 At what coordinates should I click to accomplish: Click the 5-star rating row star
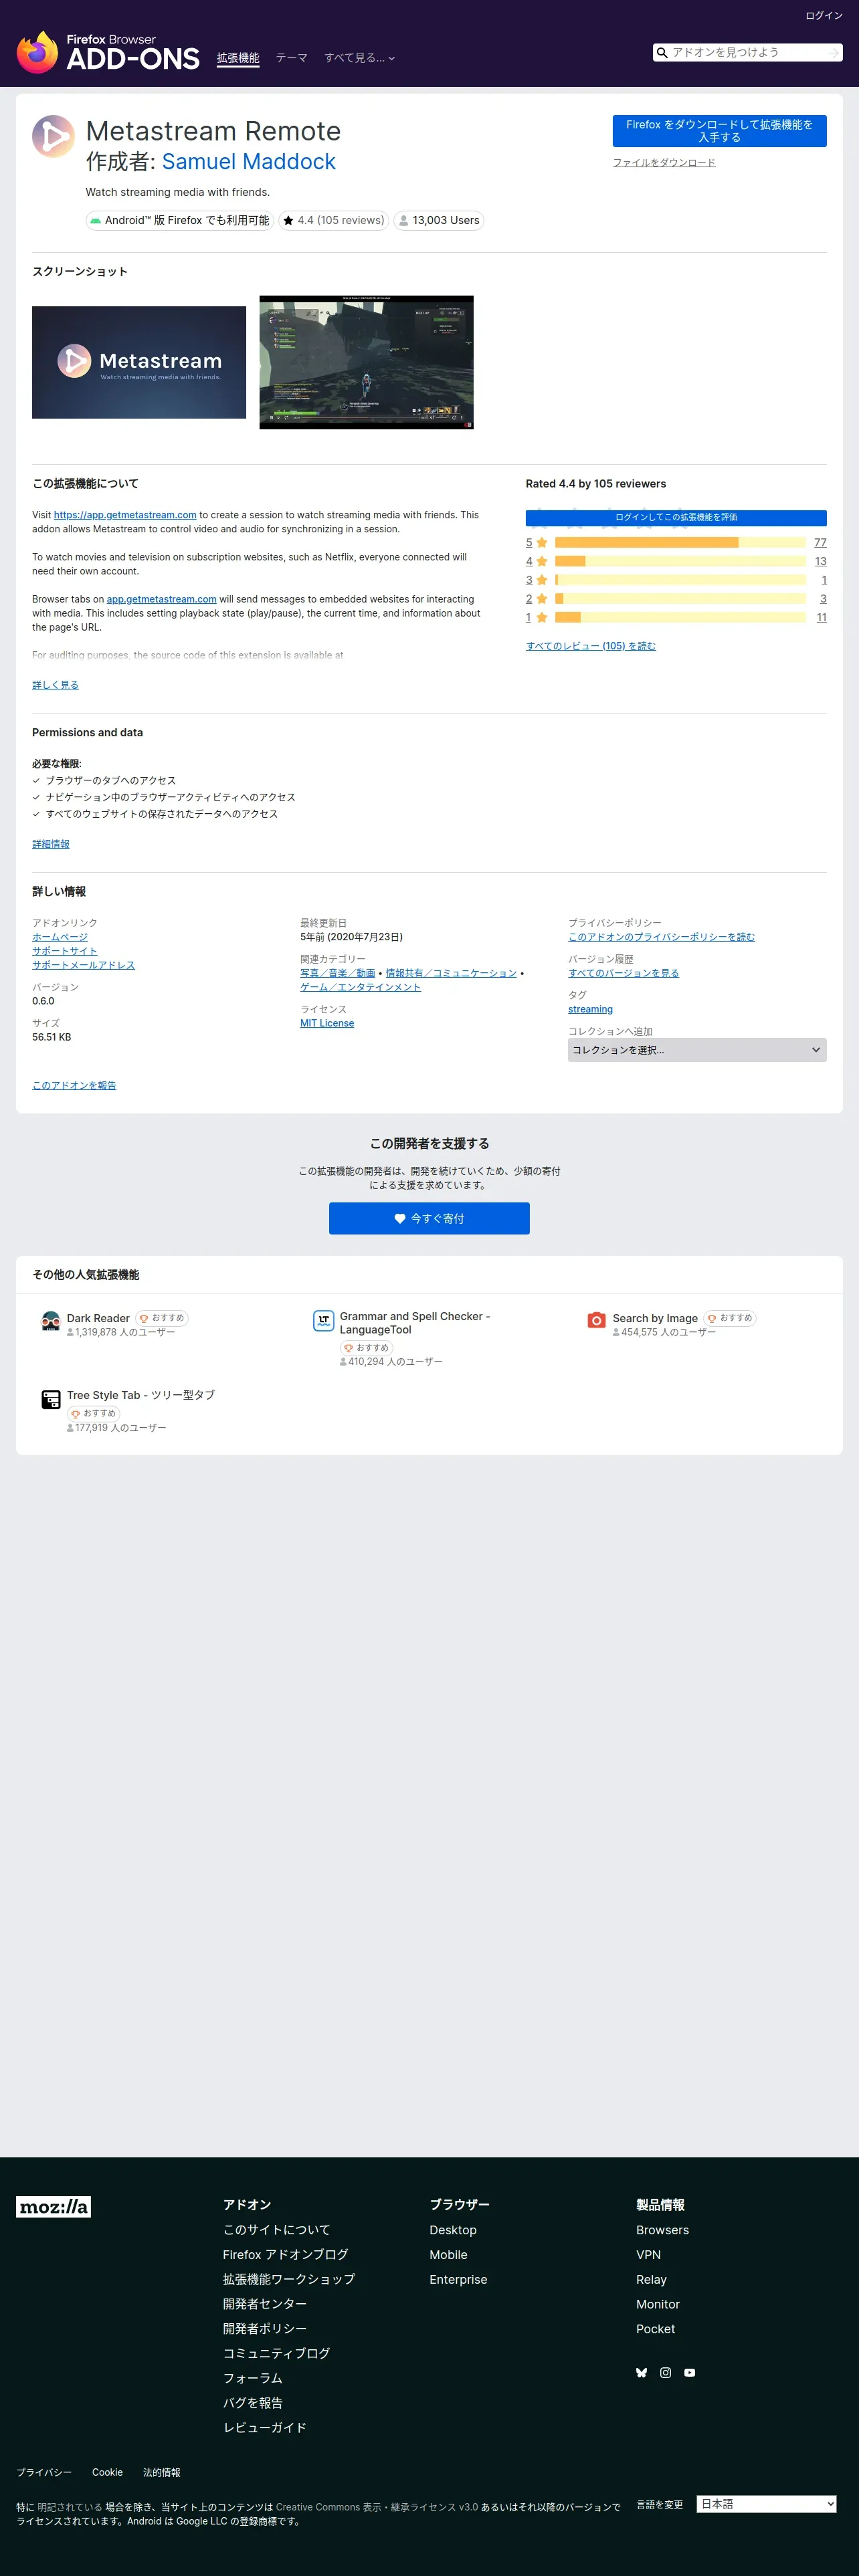click(x=542, y=543)
